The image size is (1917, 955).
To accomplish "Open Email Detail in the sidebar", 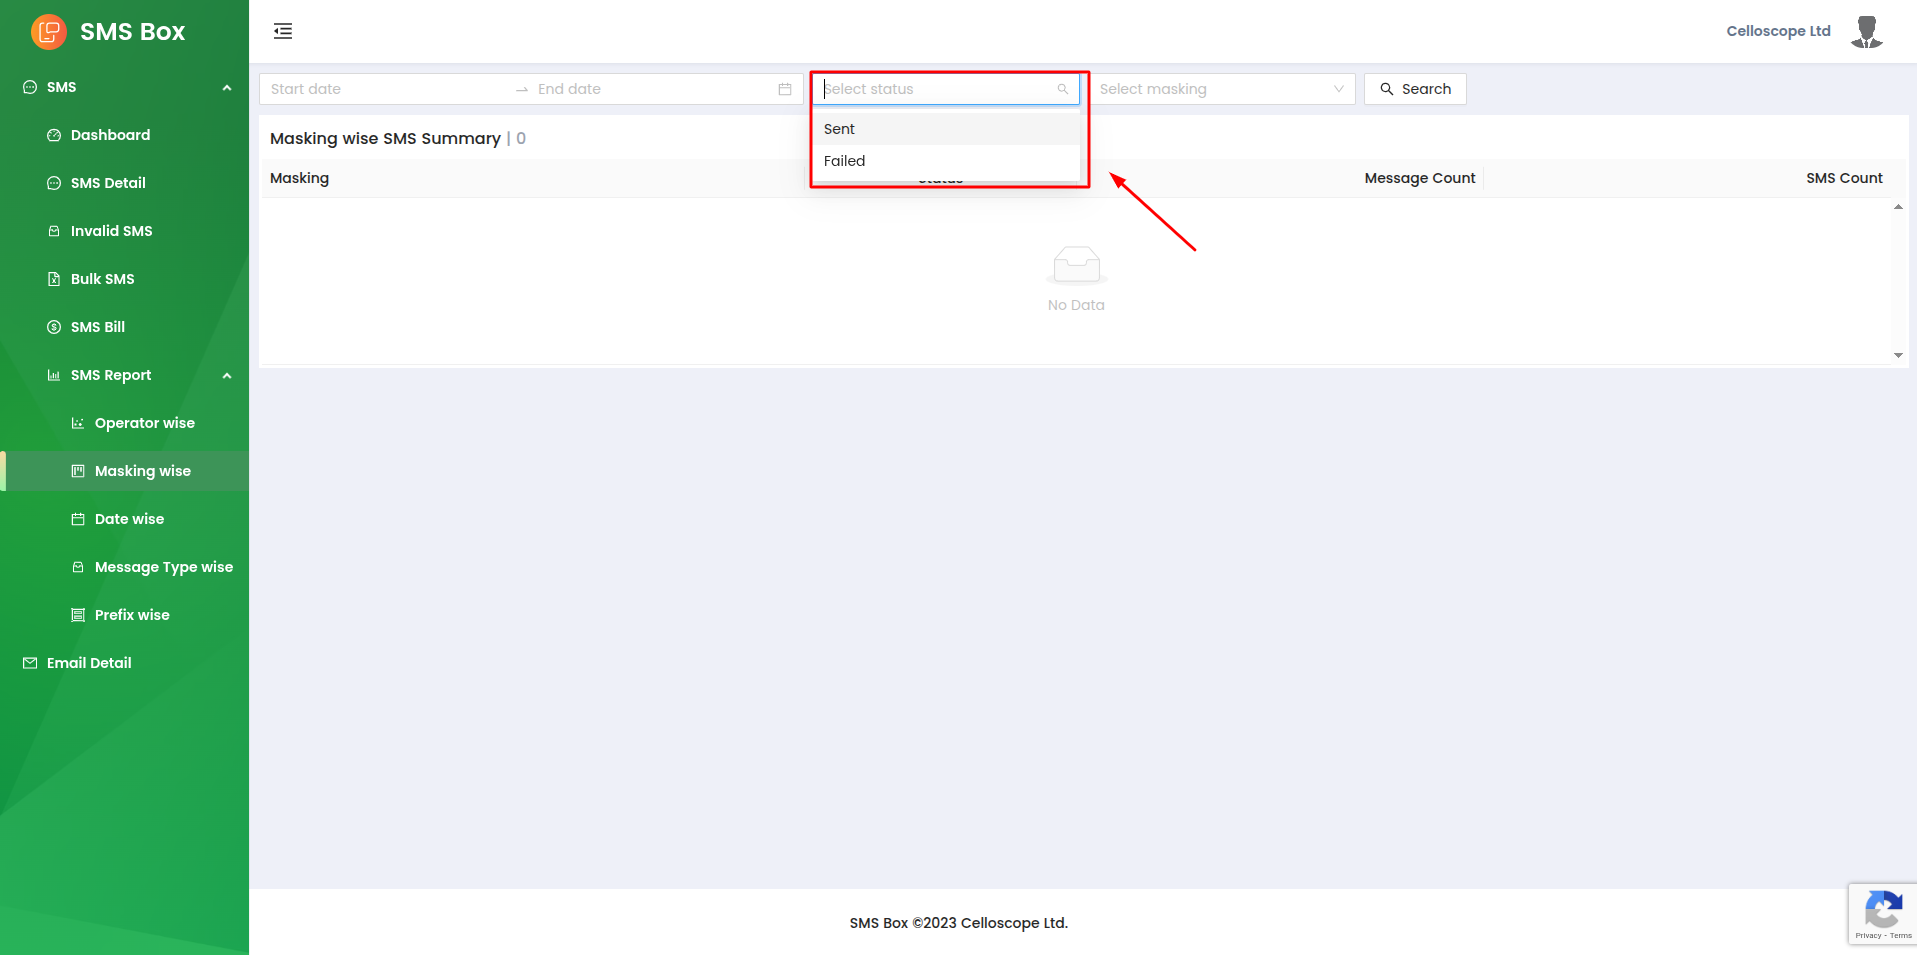I will (x=89, y=663).
